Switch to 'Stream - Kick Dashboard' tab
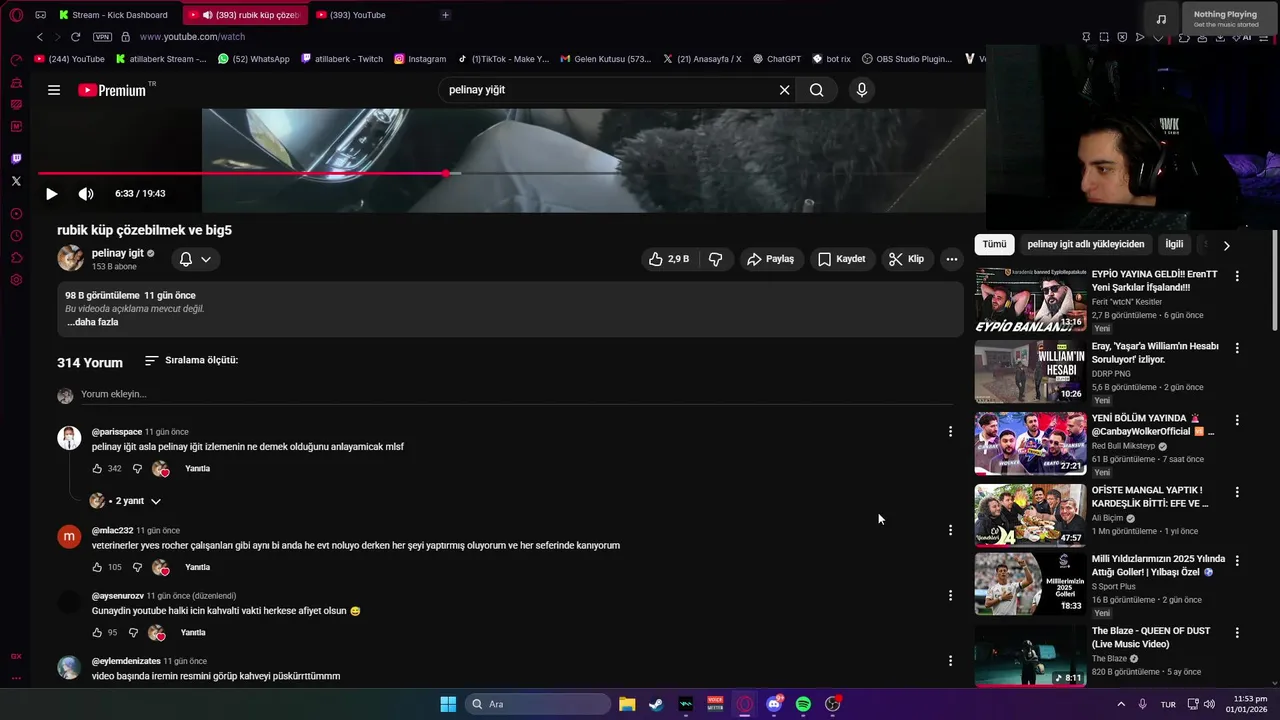 pos(114,15)
